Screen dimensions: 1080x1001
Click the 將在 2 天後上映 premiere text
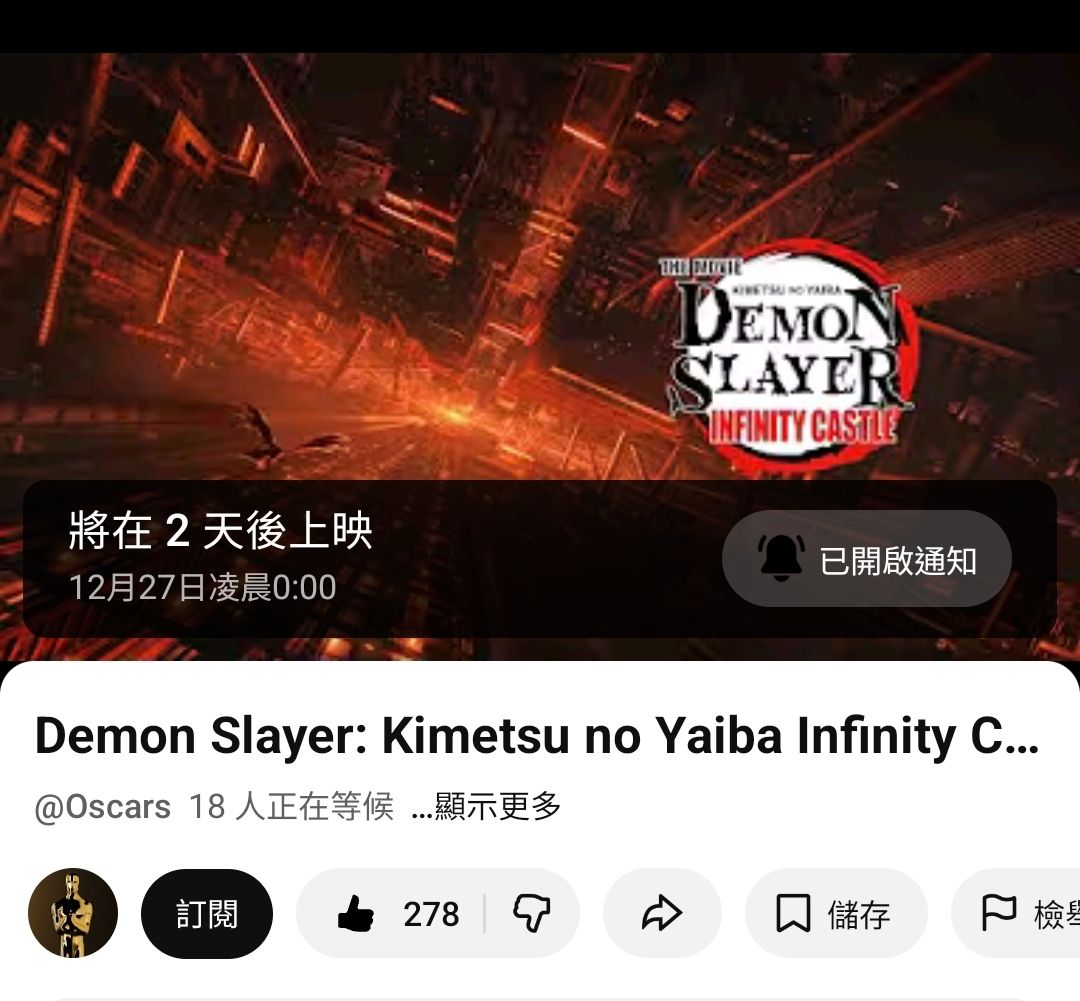click(220, 530)
